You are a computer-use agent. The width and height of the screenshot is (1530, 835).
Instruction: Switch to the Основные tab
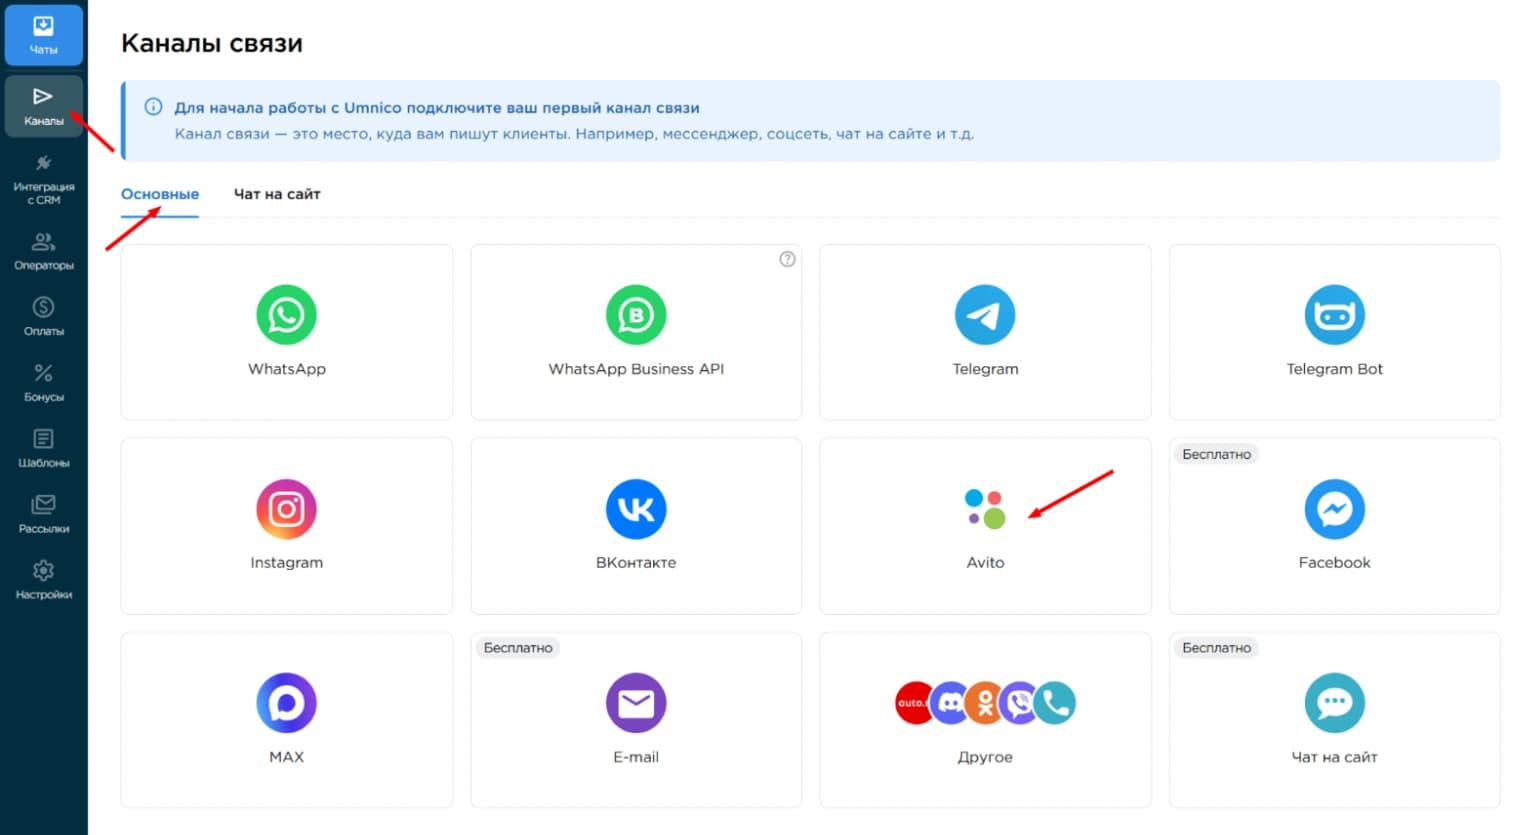[160, 194]
